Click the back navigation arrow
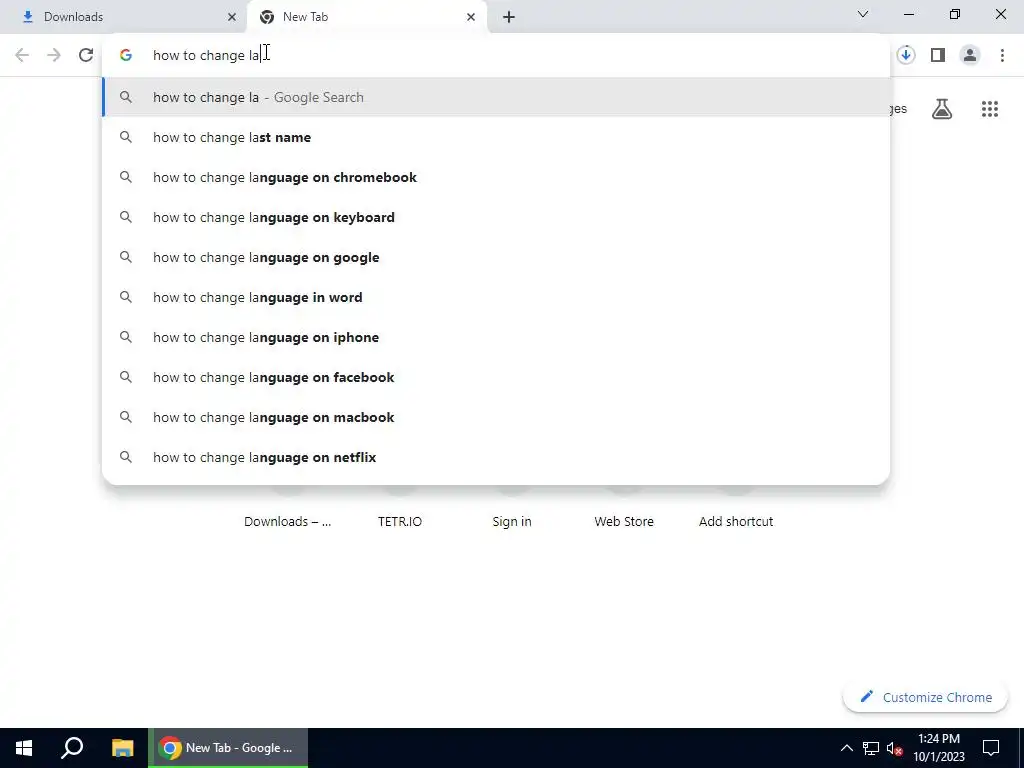1024x768 pixels. 22,55
